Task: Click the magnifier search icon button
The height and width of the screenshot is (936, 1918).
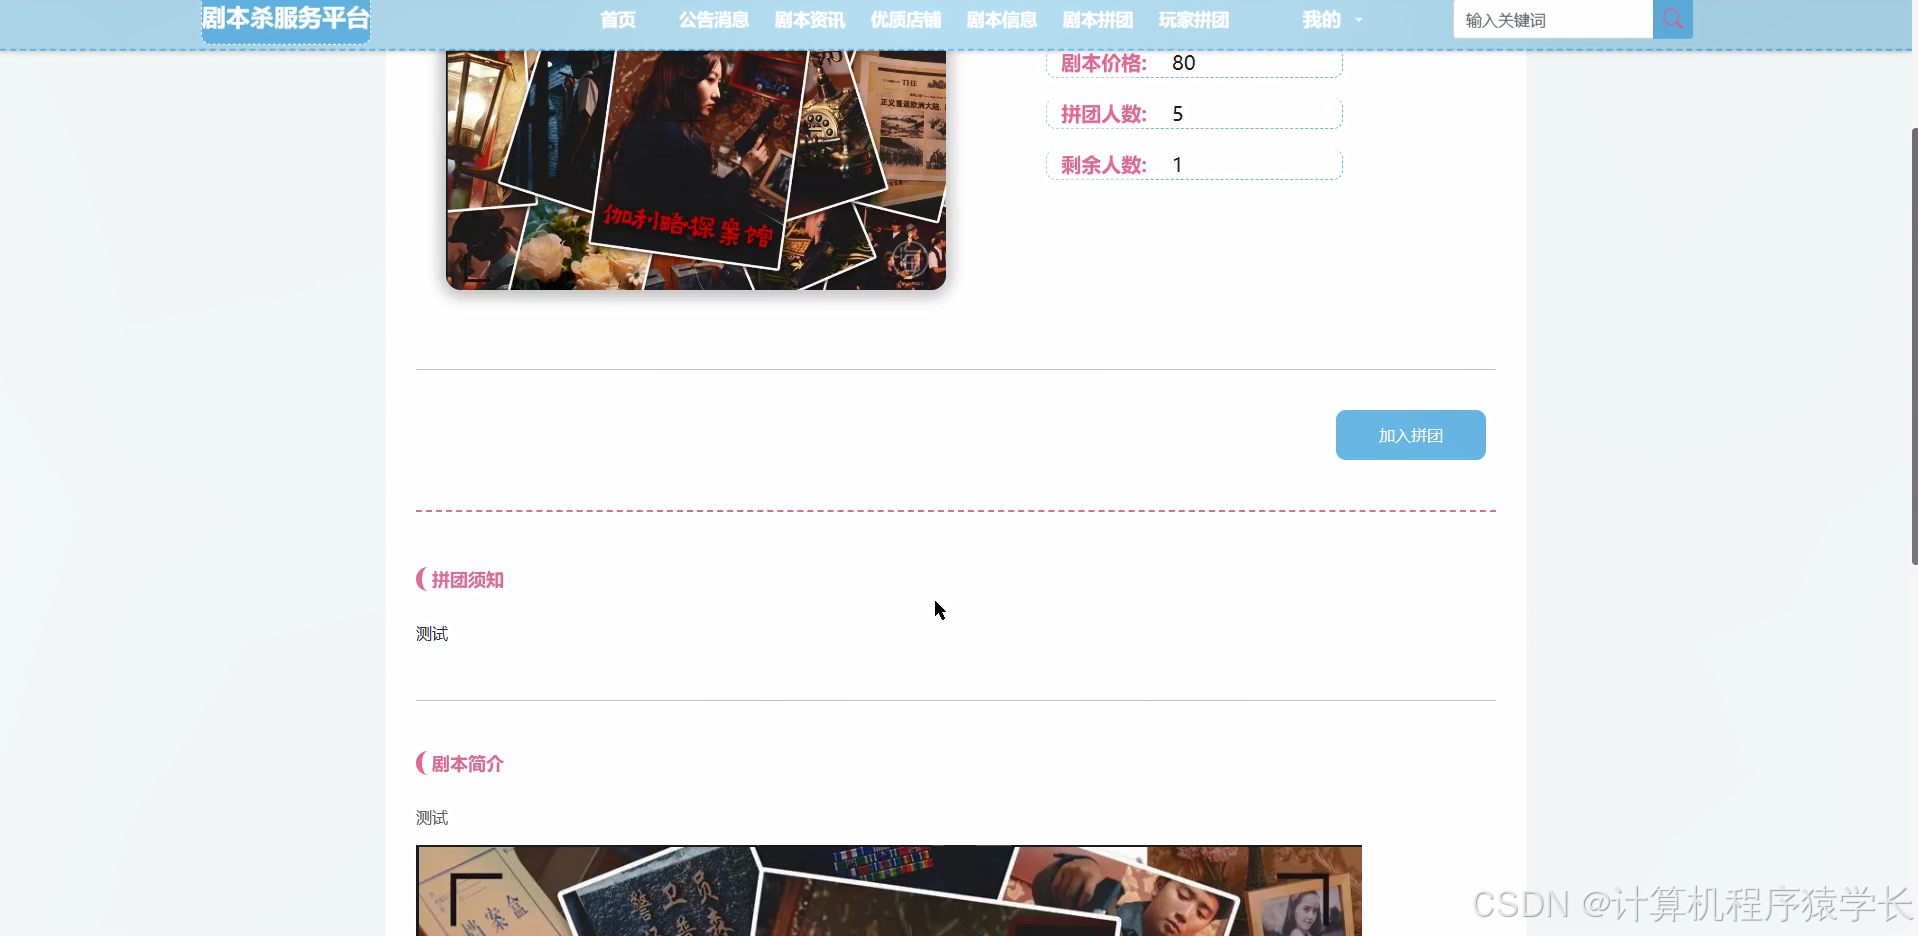Action: pyautogui.click(x=1672, y=19)
